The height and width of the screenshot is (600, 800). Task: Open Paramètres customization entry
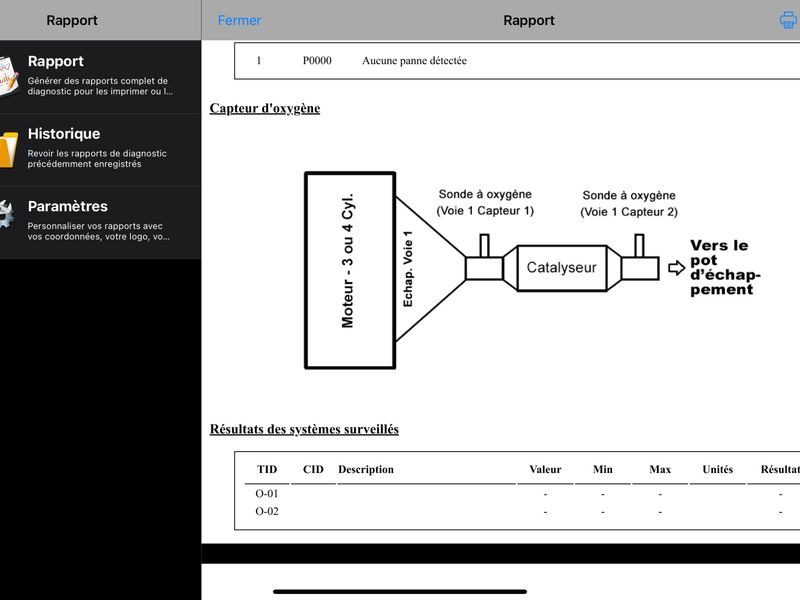[100, 222]
